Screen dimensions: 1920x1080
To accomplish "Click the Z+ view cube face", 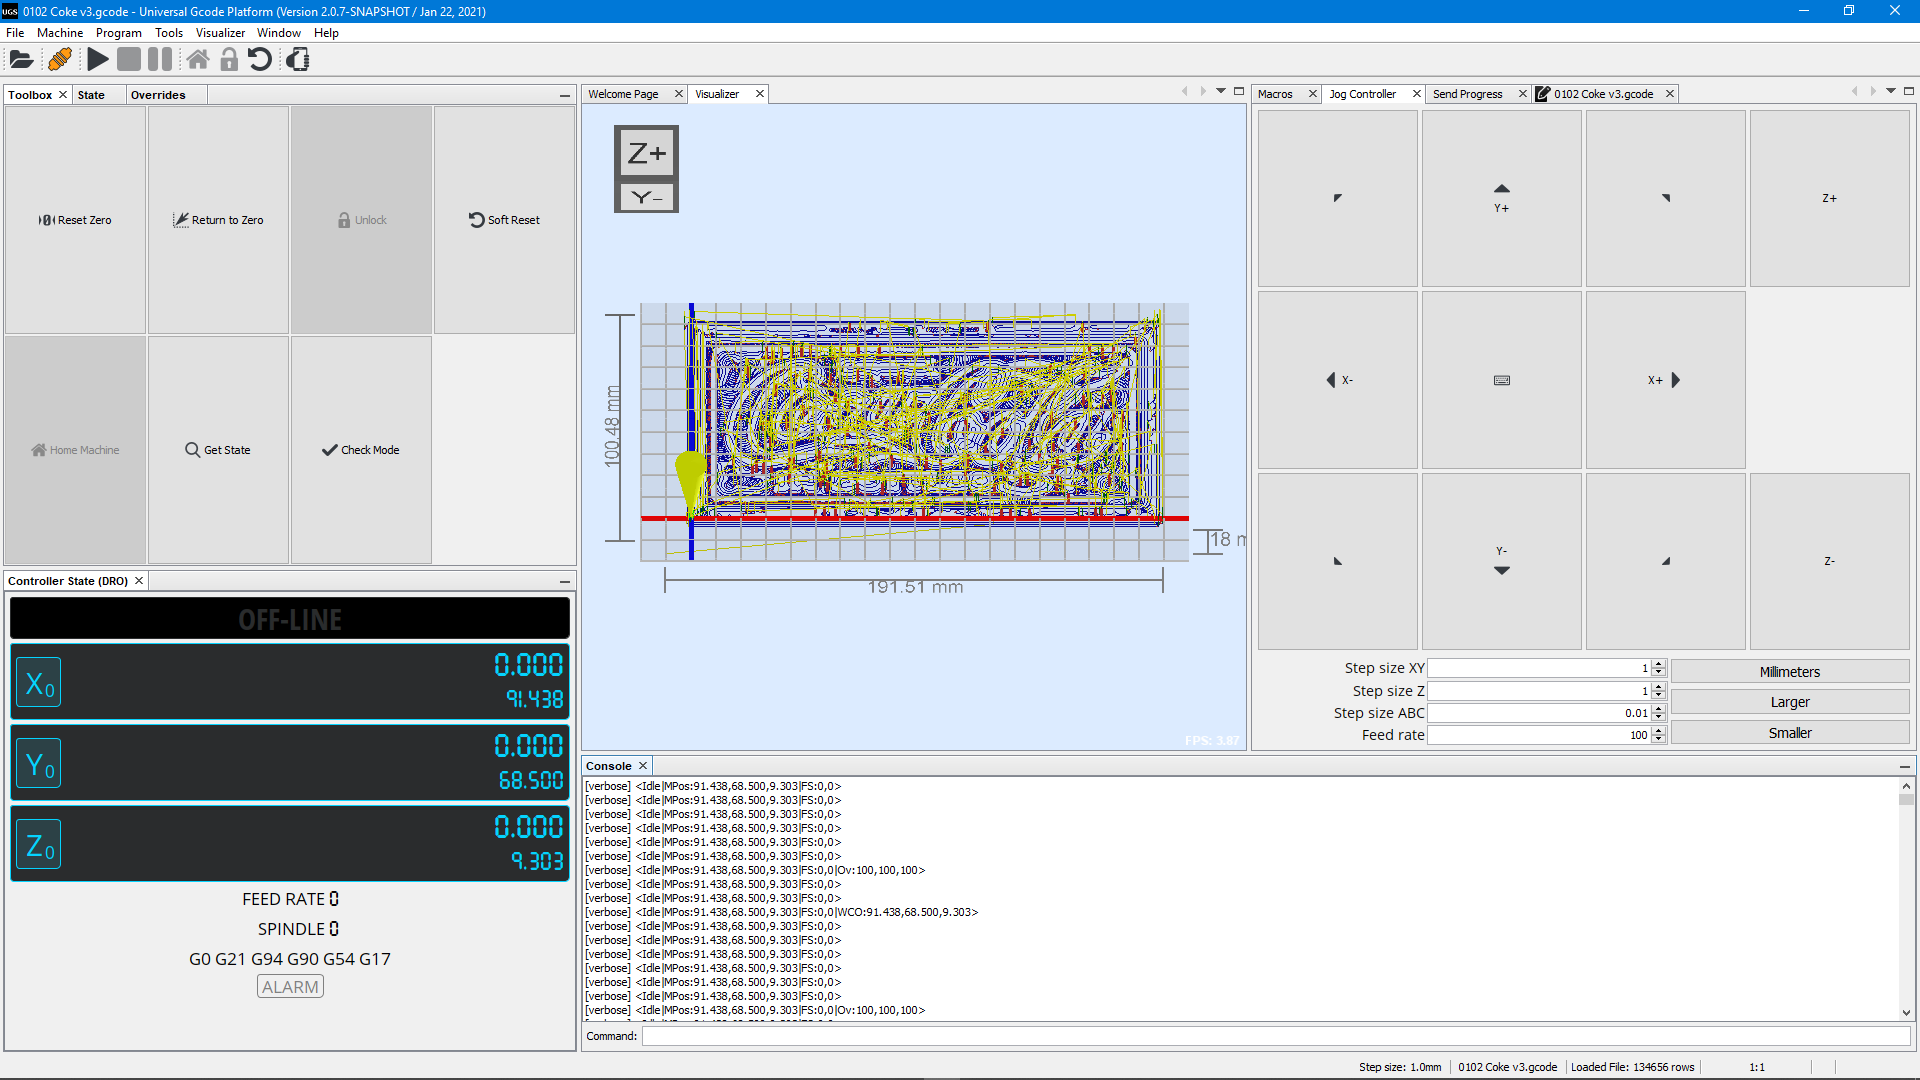I will coord(646,154).
